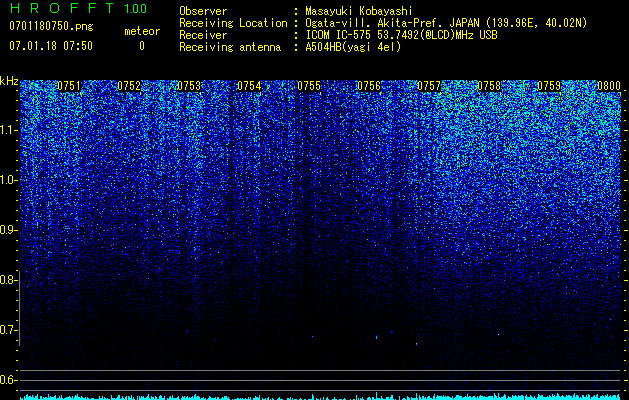Click the date stamp 07.01.18 07:50
The width and height of the screenshot is (629, 400).
click(x=51, y=46)
